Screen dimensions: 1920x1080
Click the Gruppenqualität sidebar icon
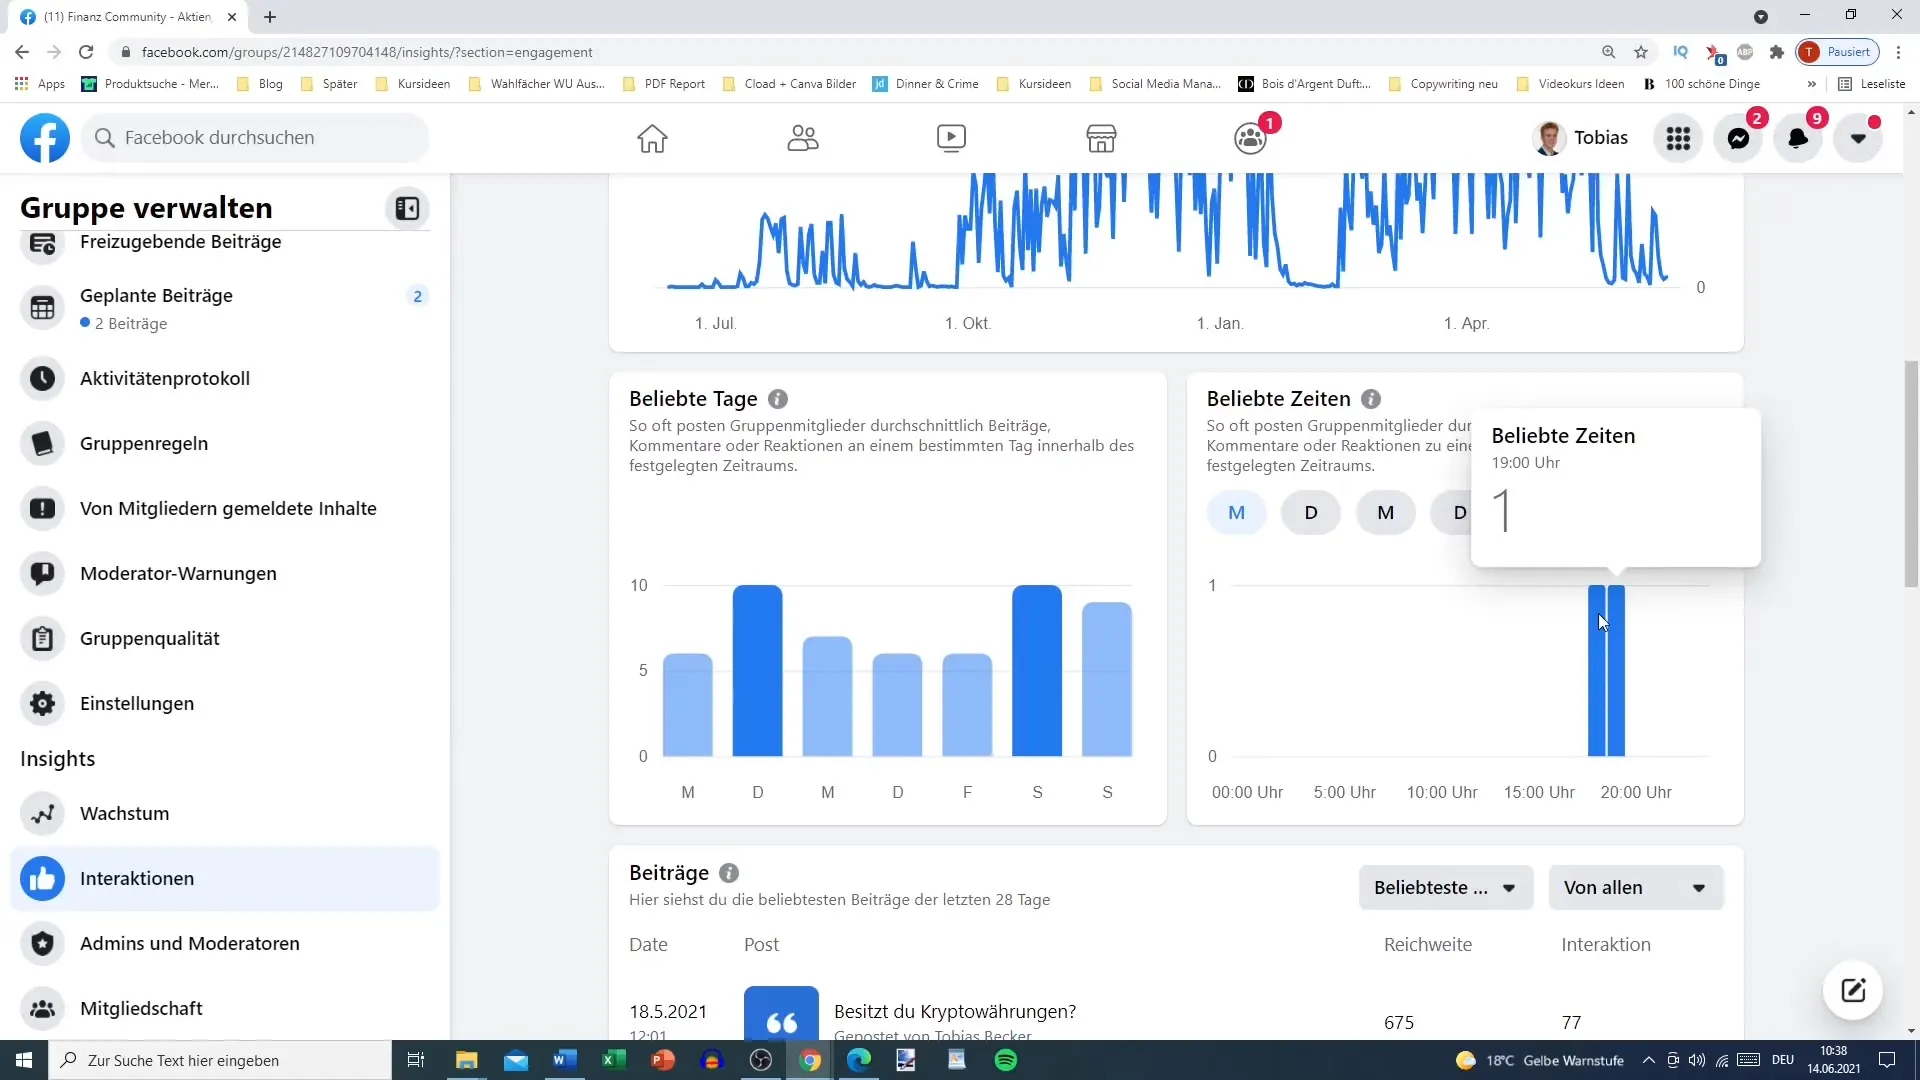click(44, 638)
